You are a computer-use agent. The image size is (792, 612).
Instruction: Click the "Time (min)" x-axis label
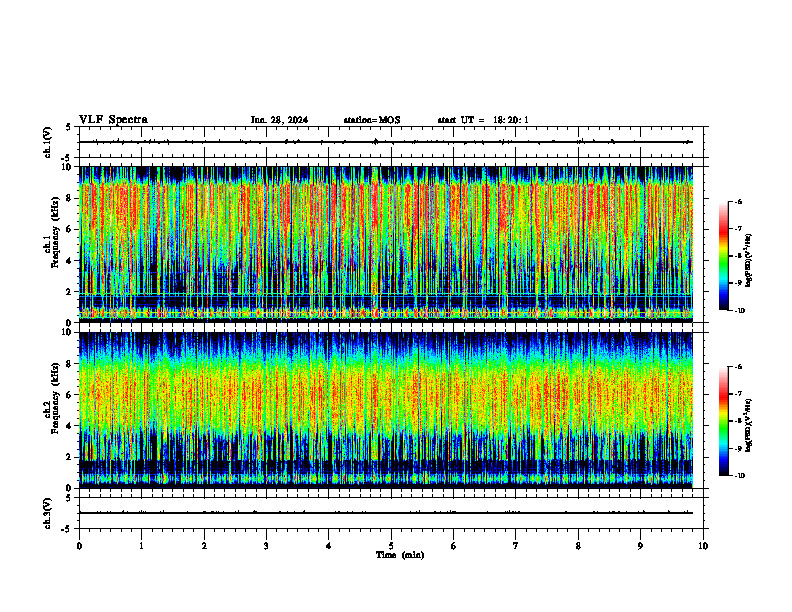coord(400,555)
